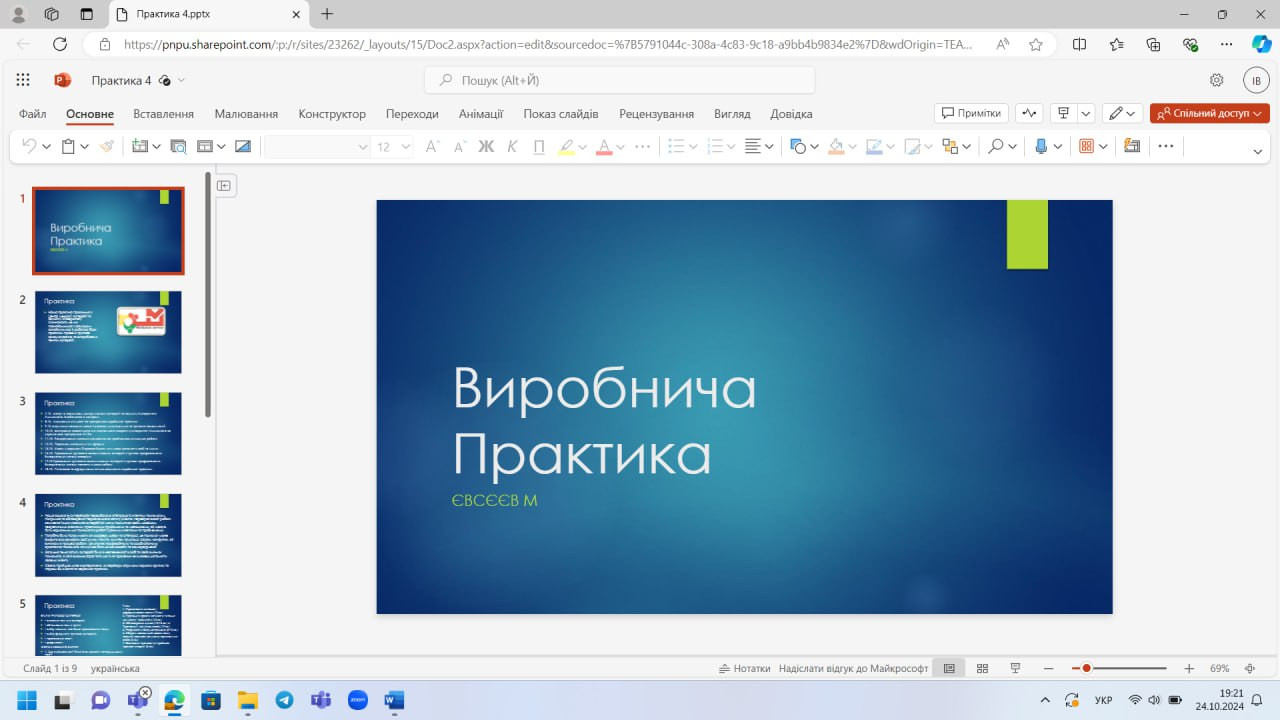1280x720 pixels.
Task: Open the Designer icon in the ribbon
Action: (x=1132, y=146)
